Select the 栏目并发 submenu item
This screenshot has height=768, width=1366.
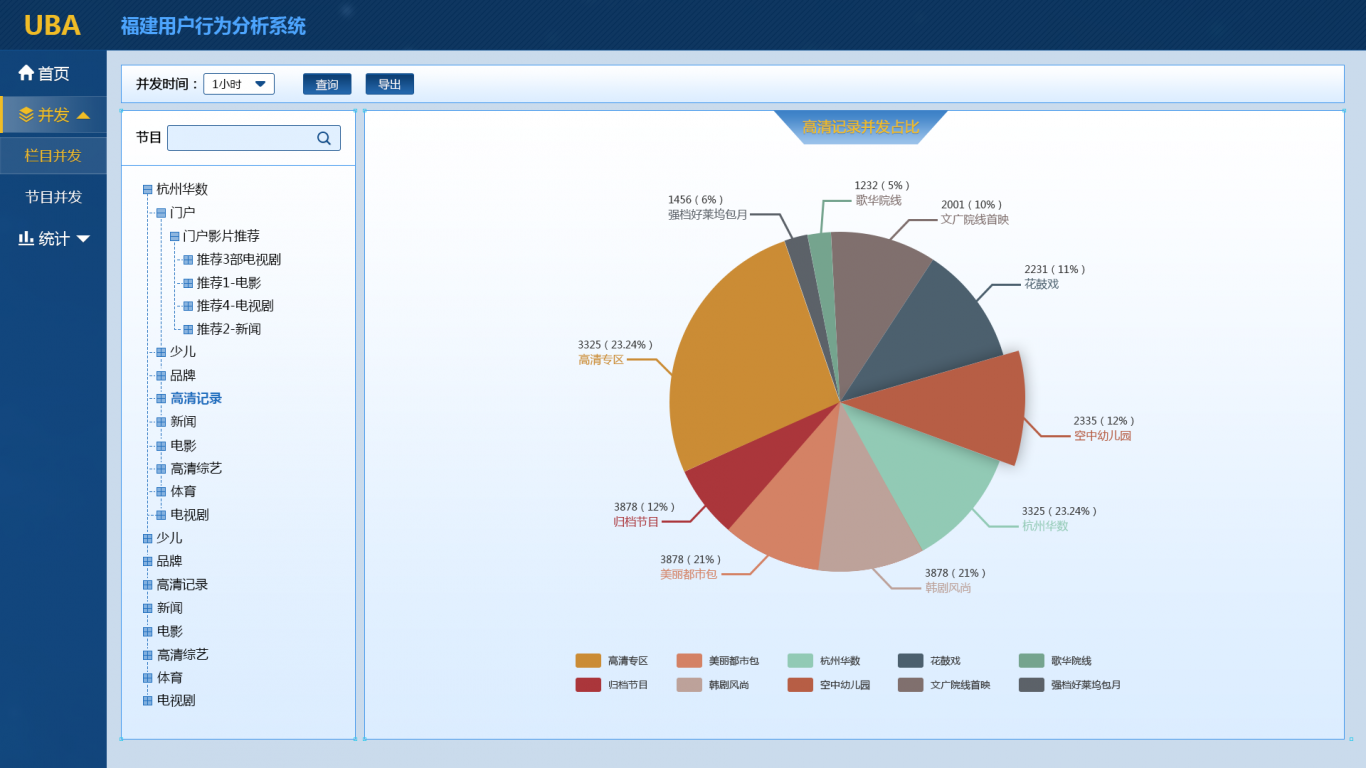(53, 156)
